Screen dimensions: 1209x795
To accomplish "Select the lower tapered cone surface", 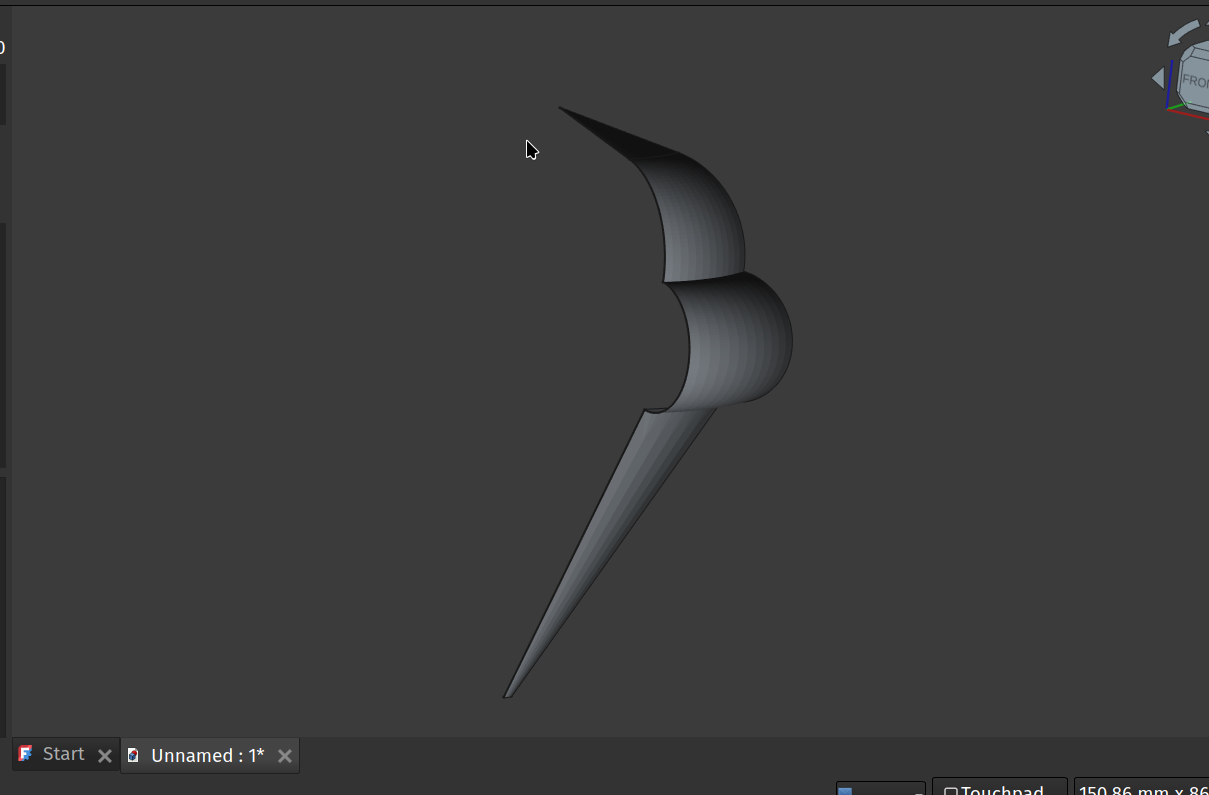I will [x=620, y=520].
